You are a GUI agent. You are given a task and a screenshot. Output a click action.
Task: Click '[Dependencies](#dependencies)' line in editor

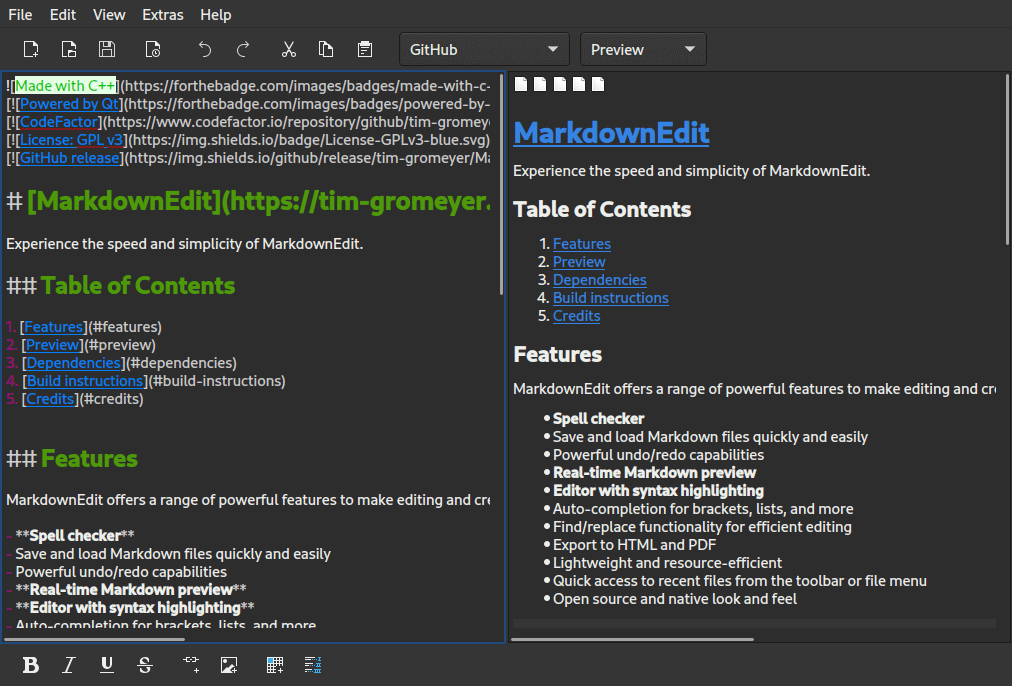pos(121,363)
